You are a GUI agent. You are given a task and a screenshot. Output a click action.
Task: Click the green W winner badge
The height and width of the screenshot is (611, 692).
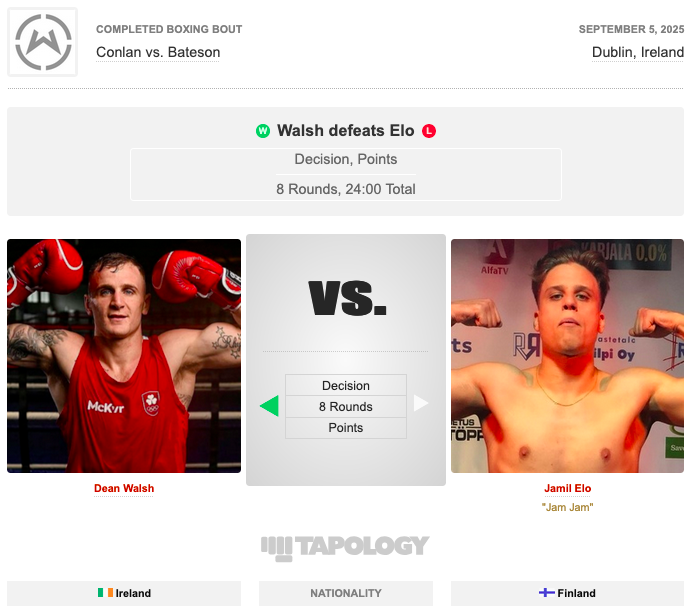click(x=263, y=131)
